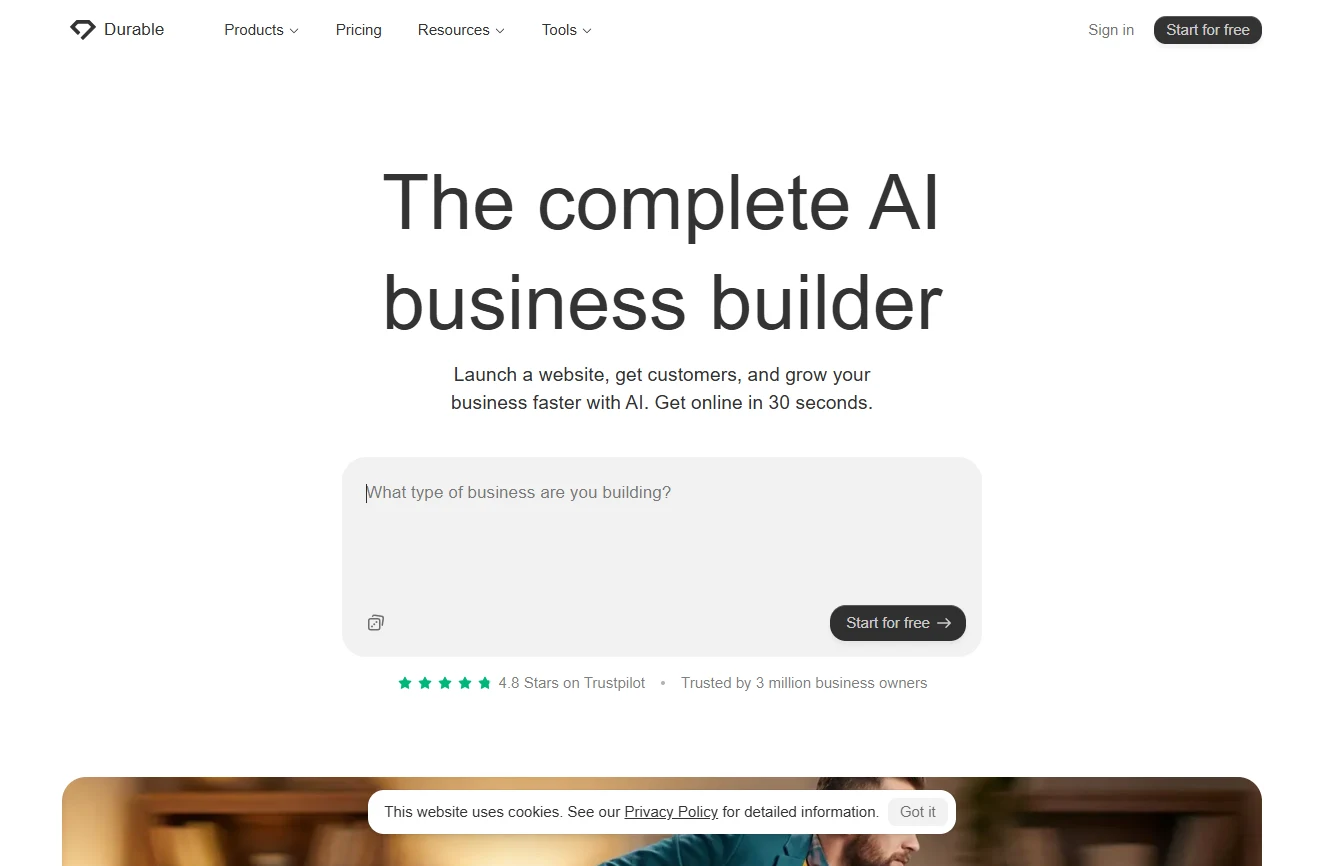The width and height of the screenshot is (1324, 866).
Task: Click the first green Trustpilot star
Action: pyautogui.click(x=405, y=683)
